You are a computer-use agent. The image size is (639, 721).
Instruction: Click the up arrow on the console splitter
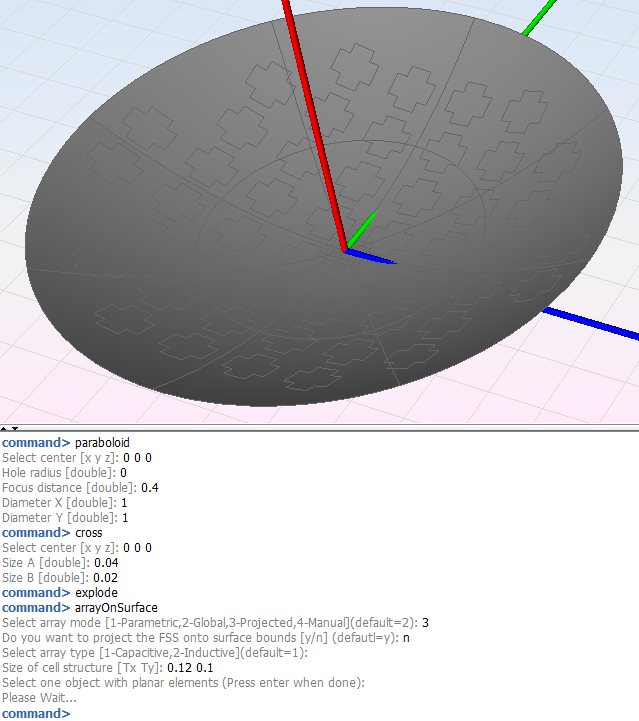point(5,428)
